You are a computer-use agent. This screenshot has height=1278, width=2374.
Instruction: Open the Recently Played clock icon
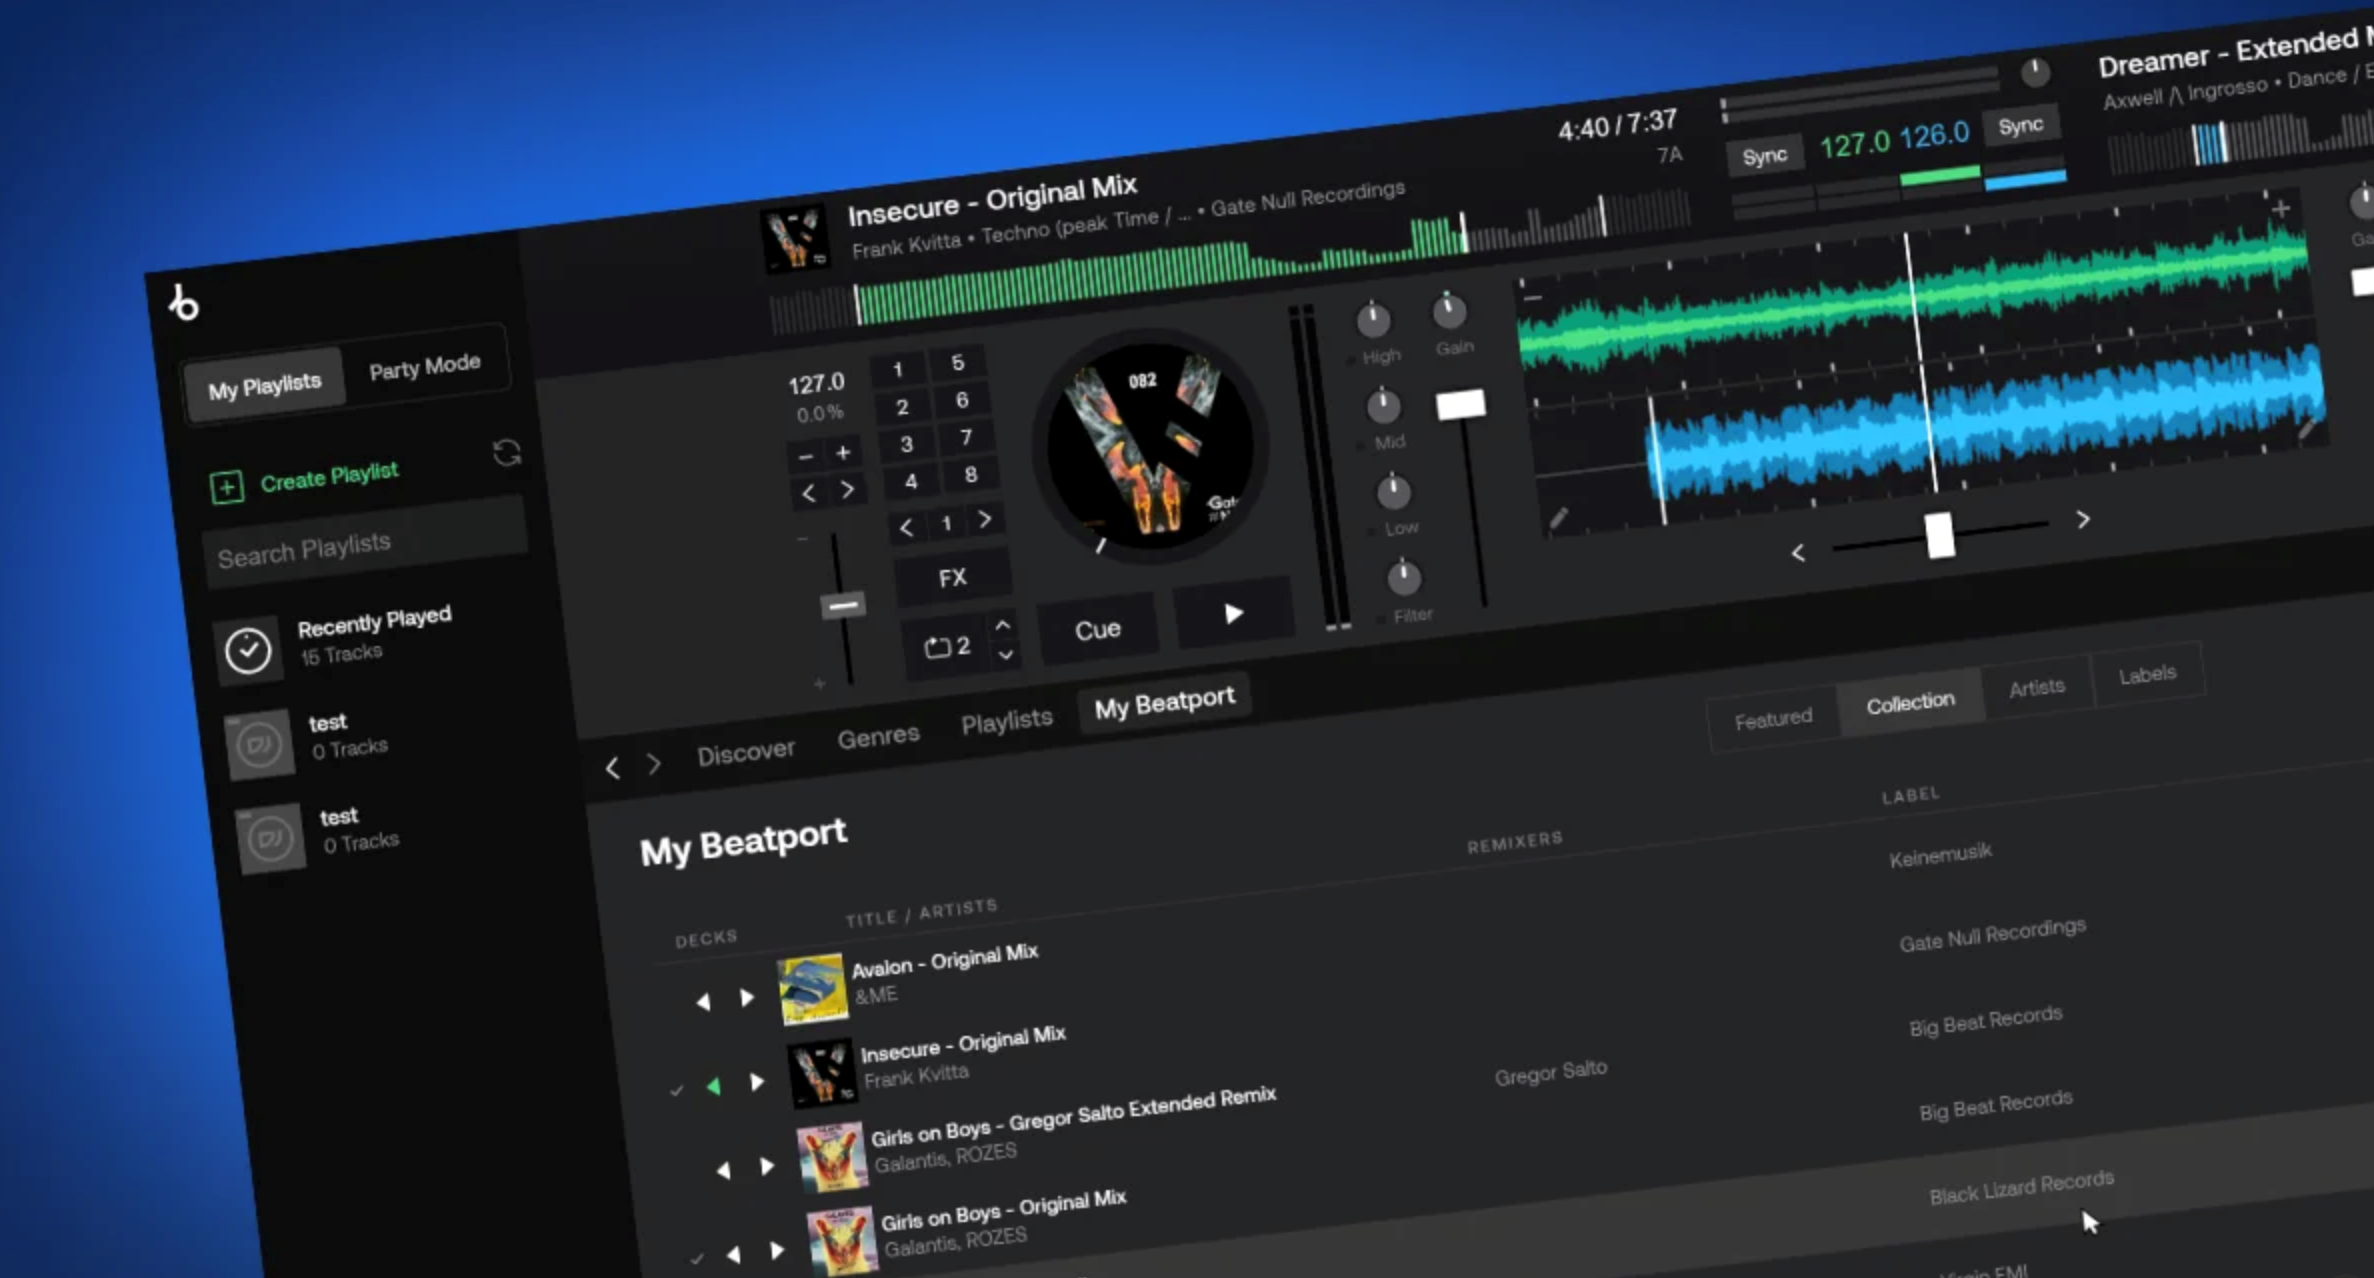tap(248, 650)
